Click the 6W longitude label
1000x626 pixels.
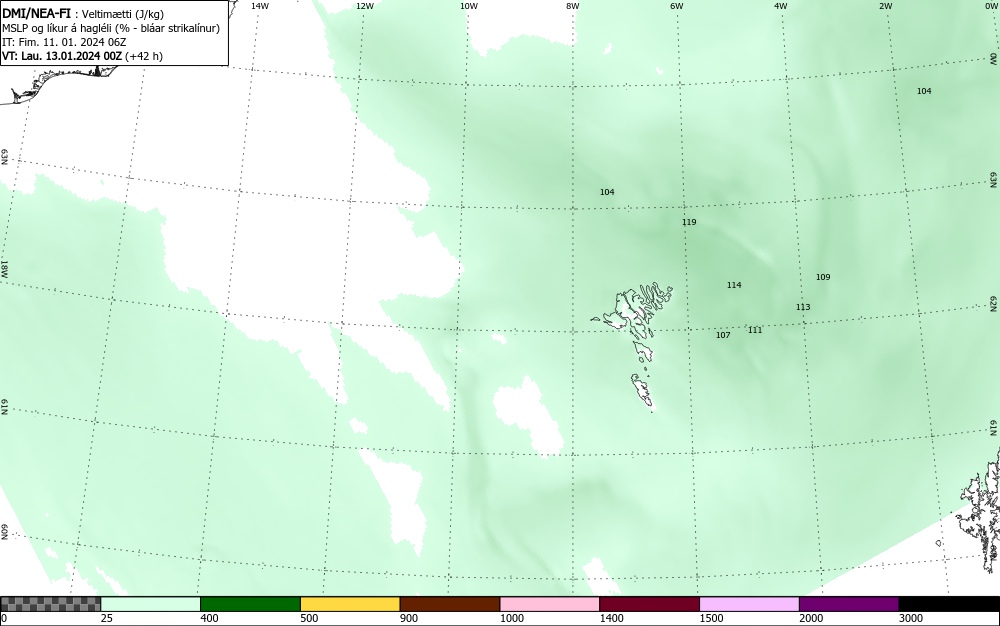[677, 6]
